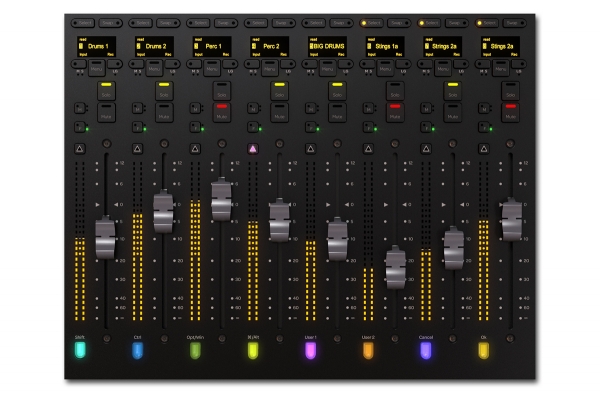Open the Menu button under Drums 2
The image size is (600, 397).
154,68
